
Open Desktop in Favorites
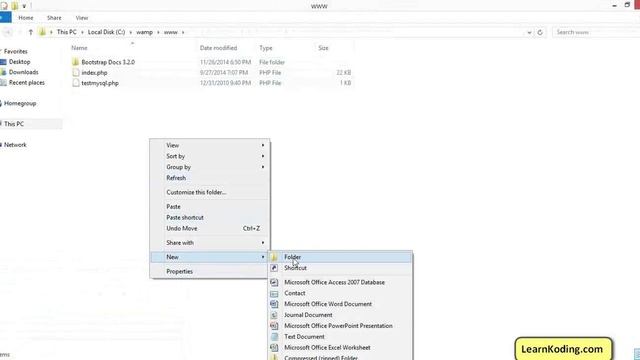(x=19, y=62)
